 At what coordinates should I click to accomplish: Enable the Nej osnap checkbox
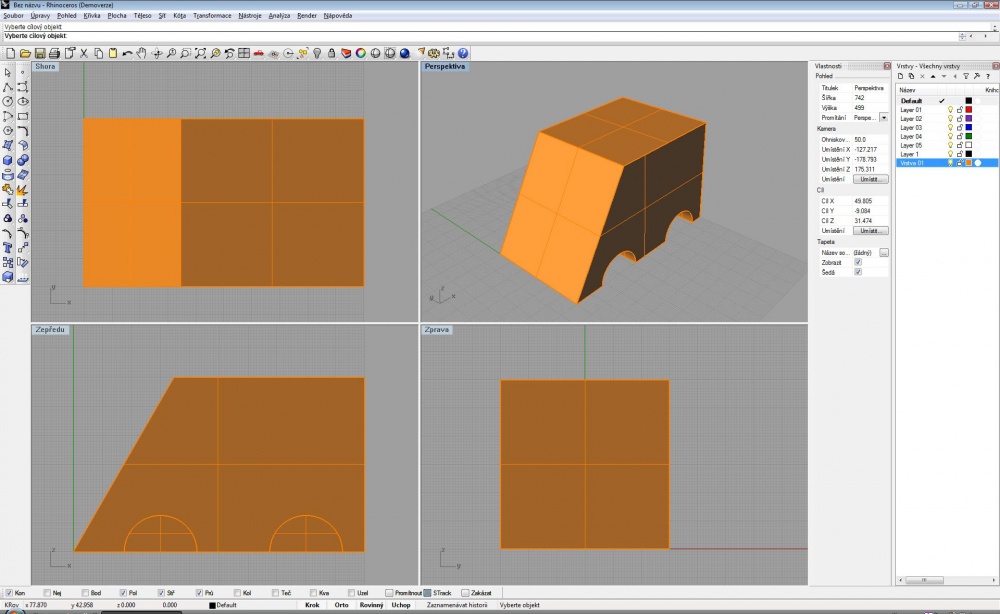[x=47, y=593]
